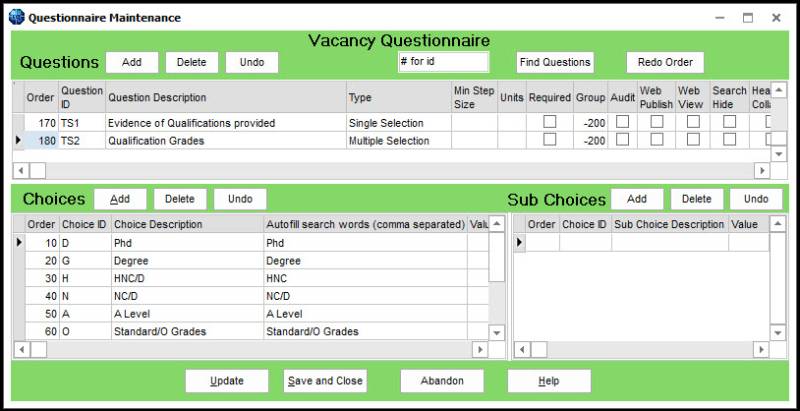Click the Questionnaire Maintenance app icon
The height and width of the screenshot is (411, 800).
pos(17,18)
